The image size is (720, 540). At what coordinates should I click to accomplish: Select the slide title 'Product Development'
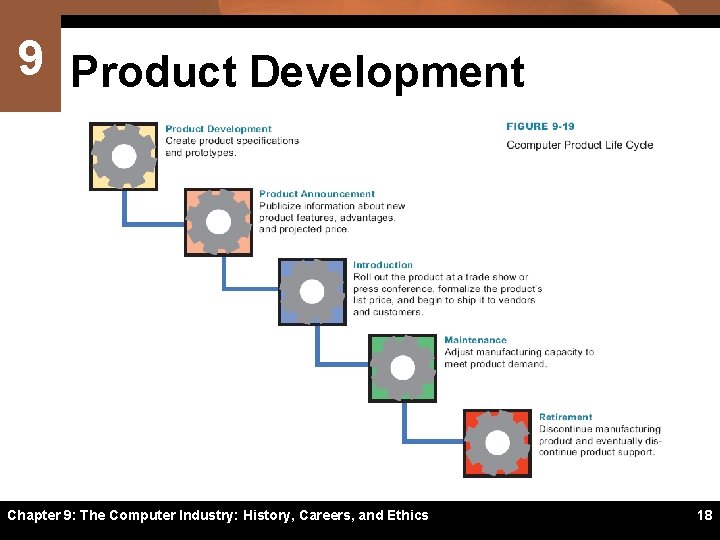tap(298, 72)
